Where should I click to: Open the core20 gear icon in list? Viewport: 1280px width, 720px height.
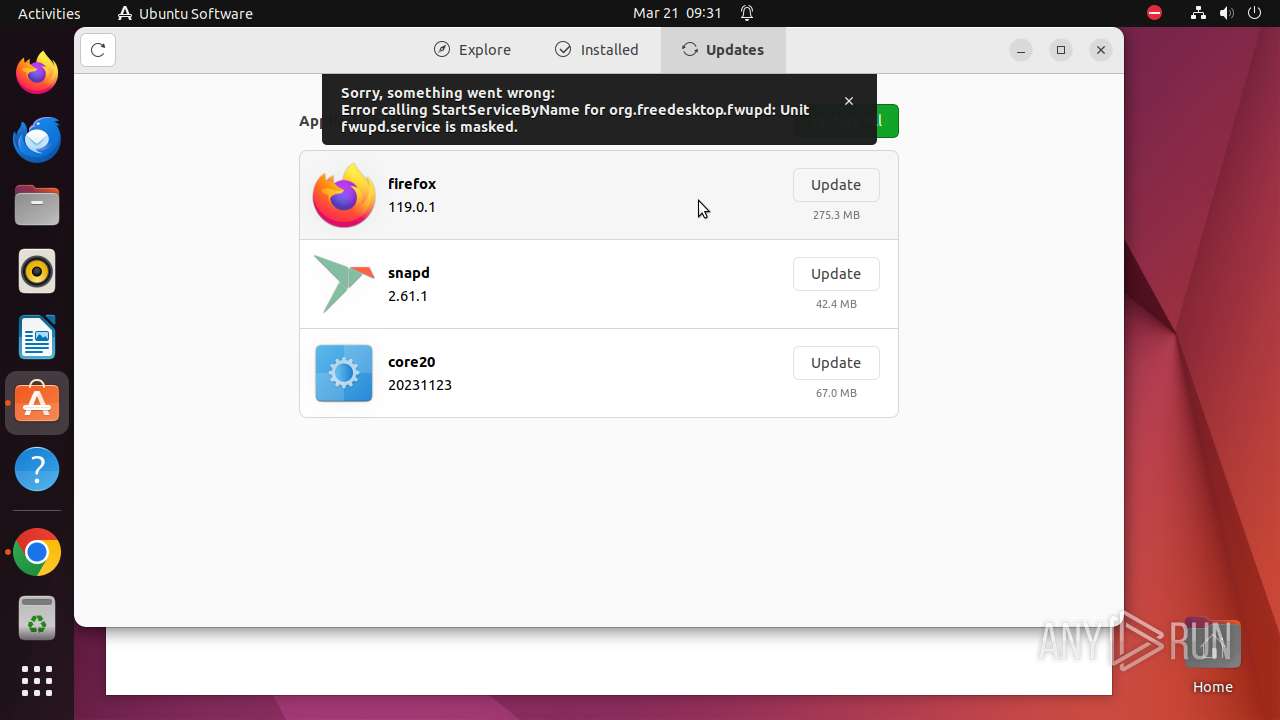click(x=344, y=373)
